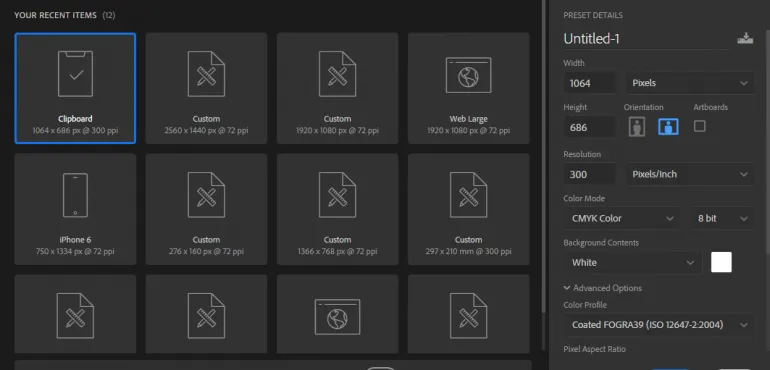The width and height of the screenshot is (770, 370).
Task: Click the Web Large globe browser icon
Action: tap(468, 75)
